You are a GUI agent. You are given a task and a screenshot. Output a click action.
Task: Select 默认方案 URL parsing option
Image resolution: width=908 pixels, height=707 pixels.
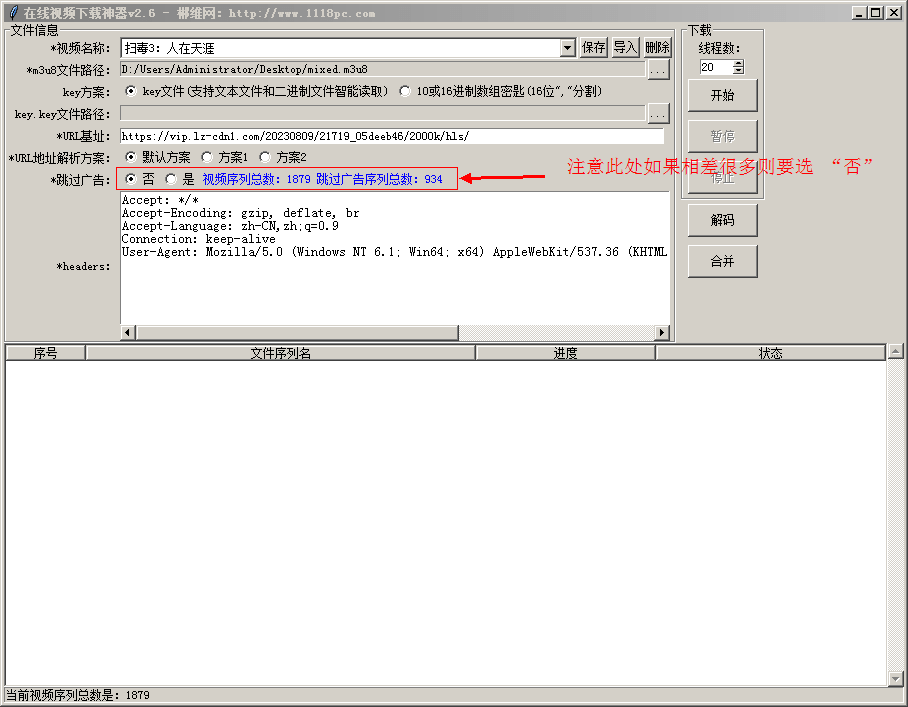click(131, 157)
